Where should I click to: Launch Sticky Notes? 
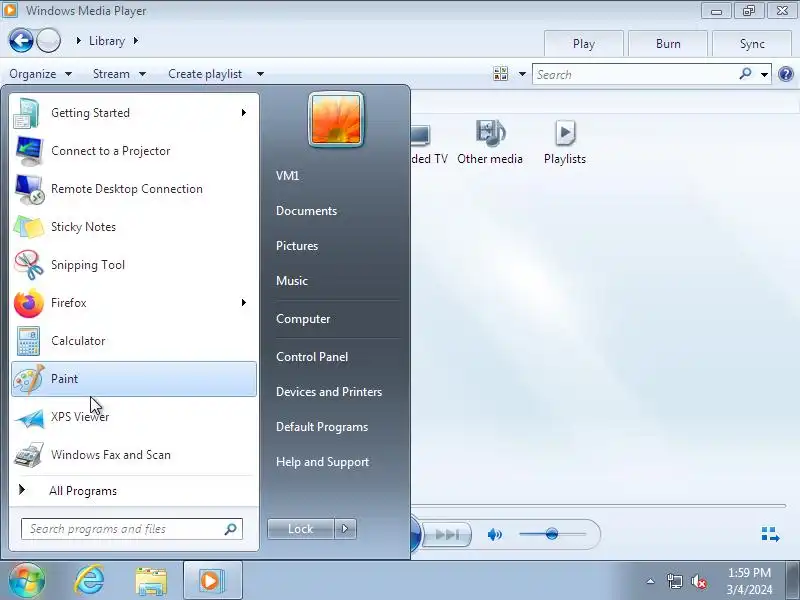click(134, 227)
